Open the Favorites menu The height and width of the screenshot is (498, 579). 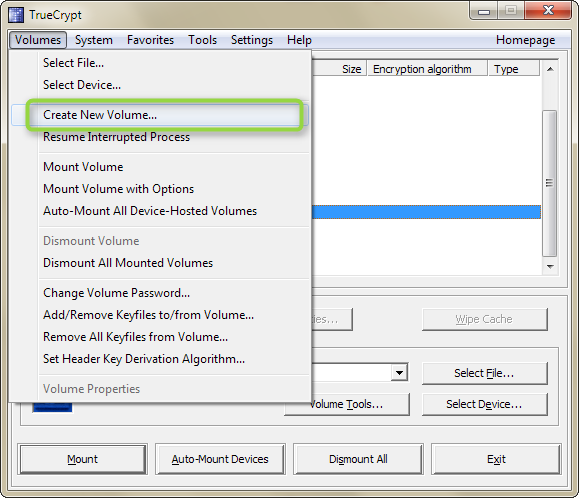point(150,40)
